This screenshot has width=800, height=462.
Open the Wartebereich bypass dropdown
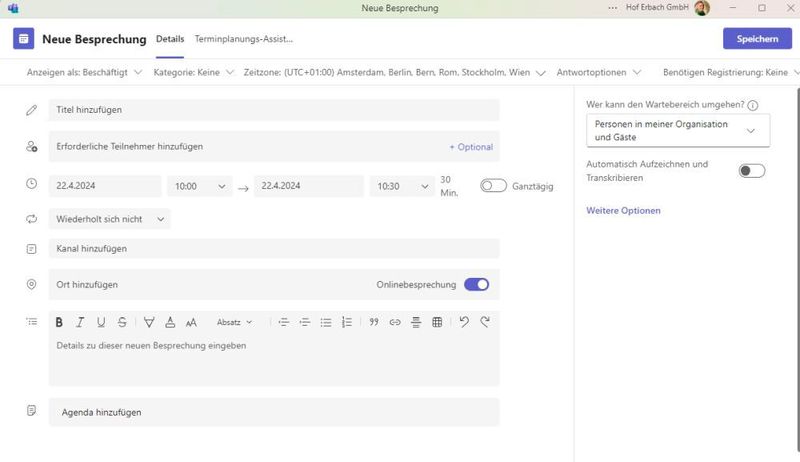tap(677, 130)
